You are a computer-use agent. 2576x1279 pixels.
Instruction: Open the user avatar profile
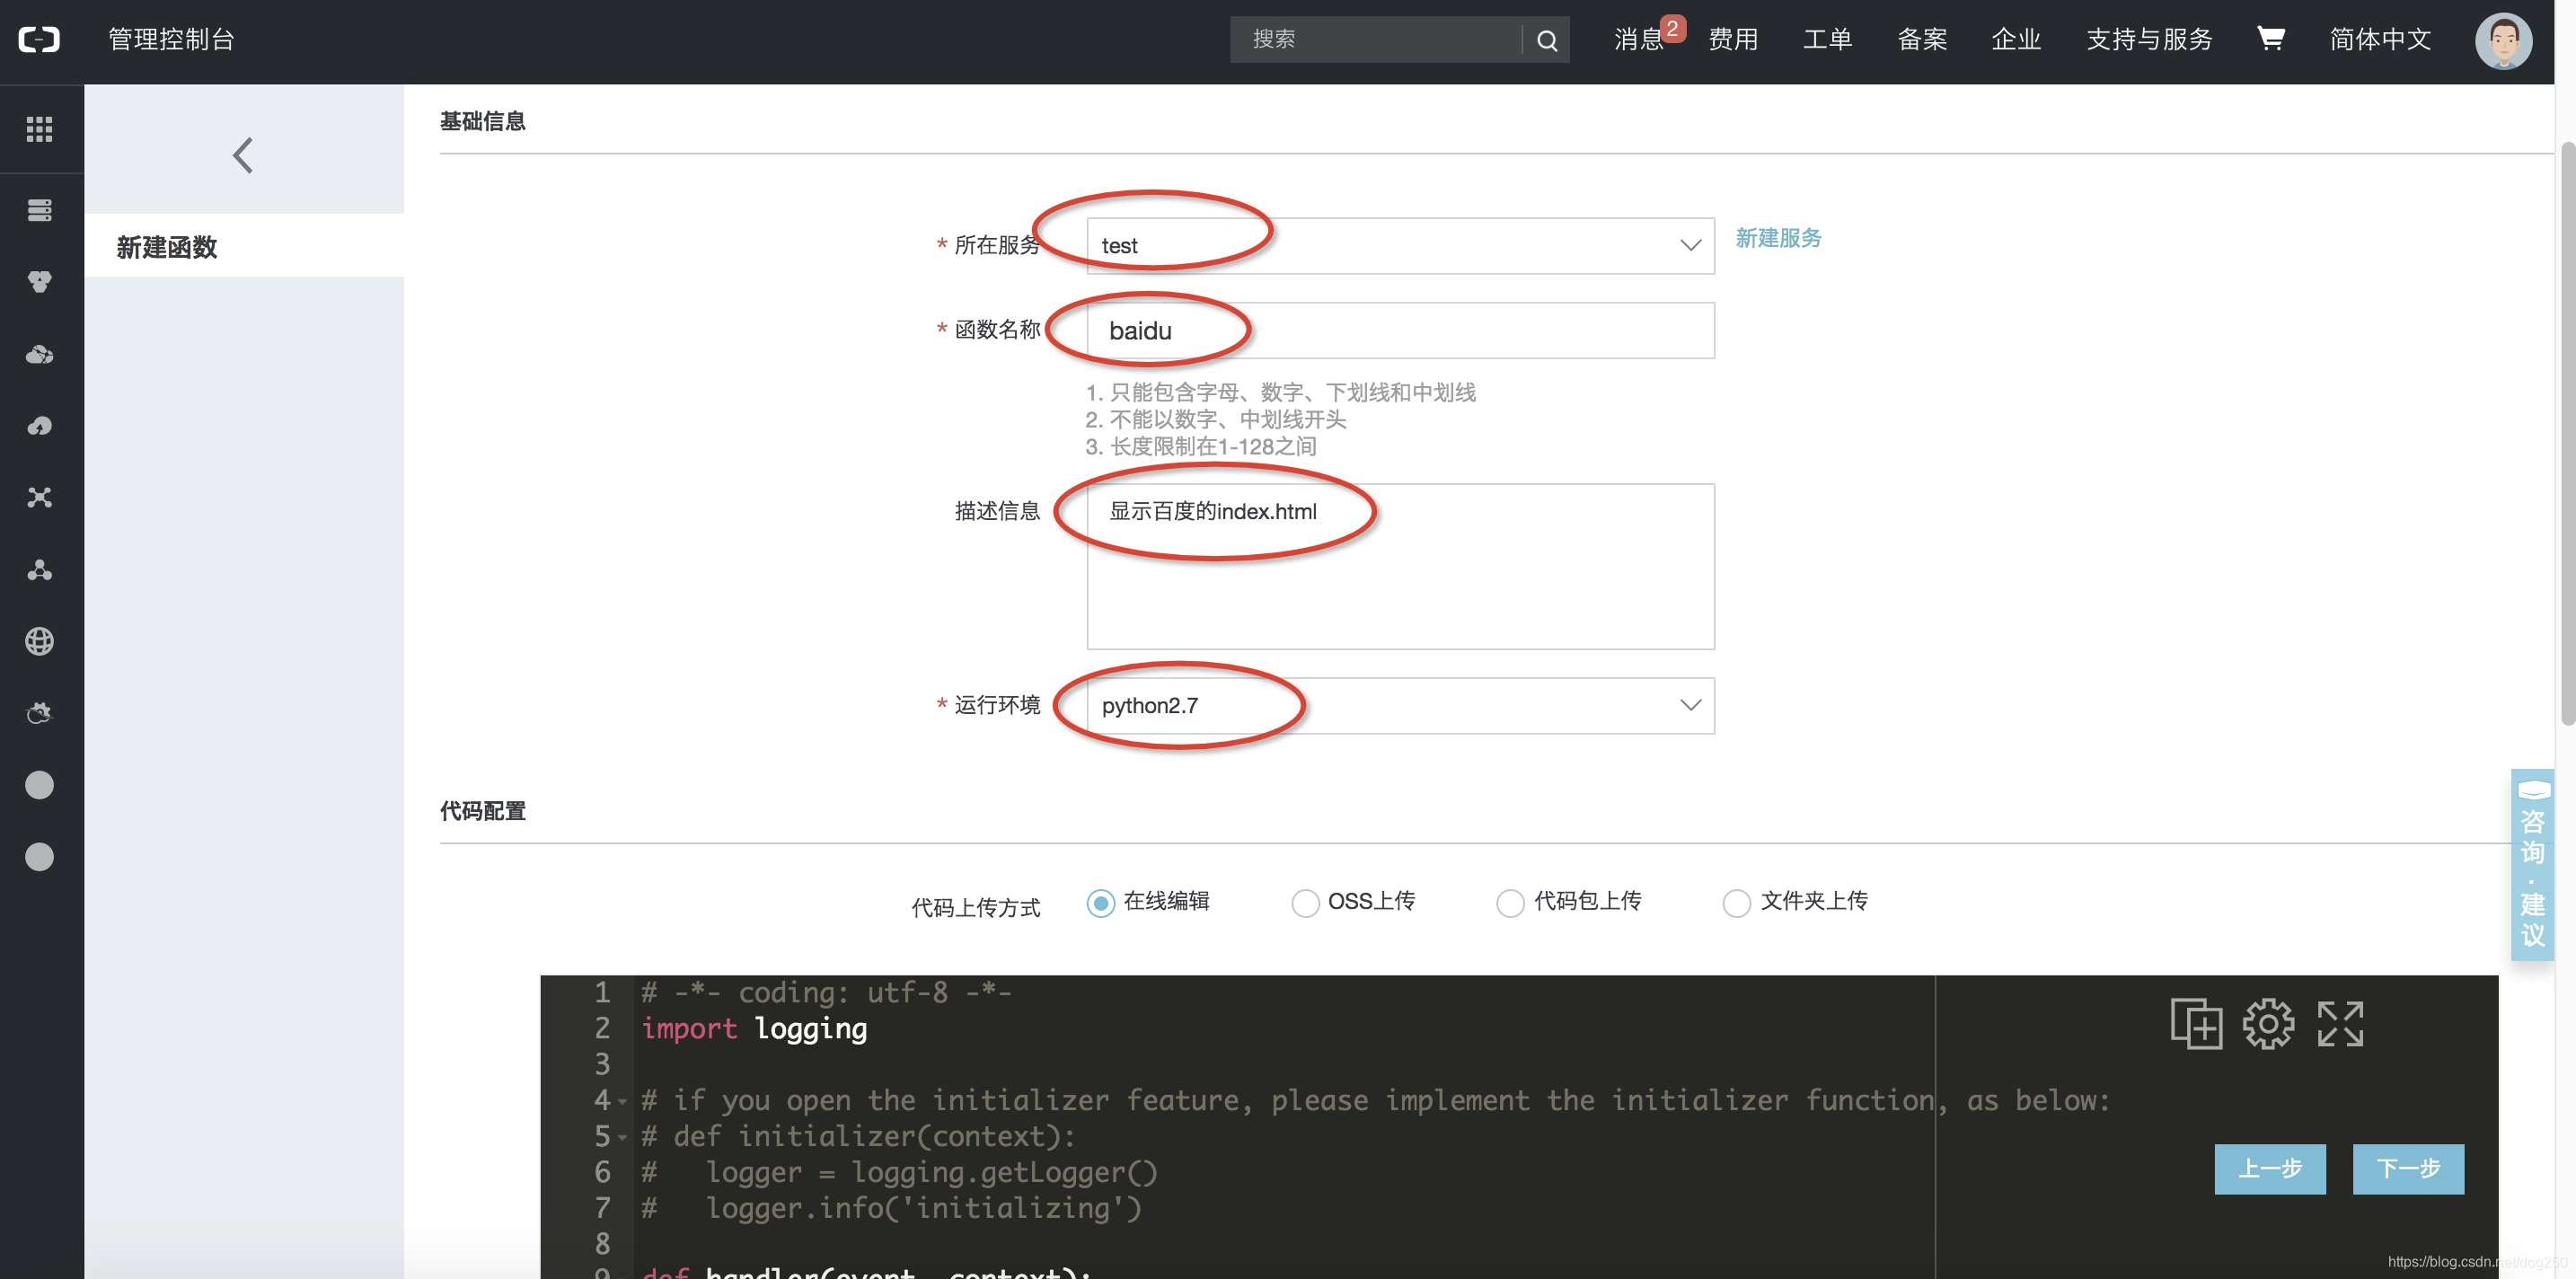tap(2503, 40)
